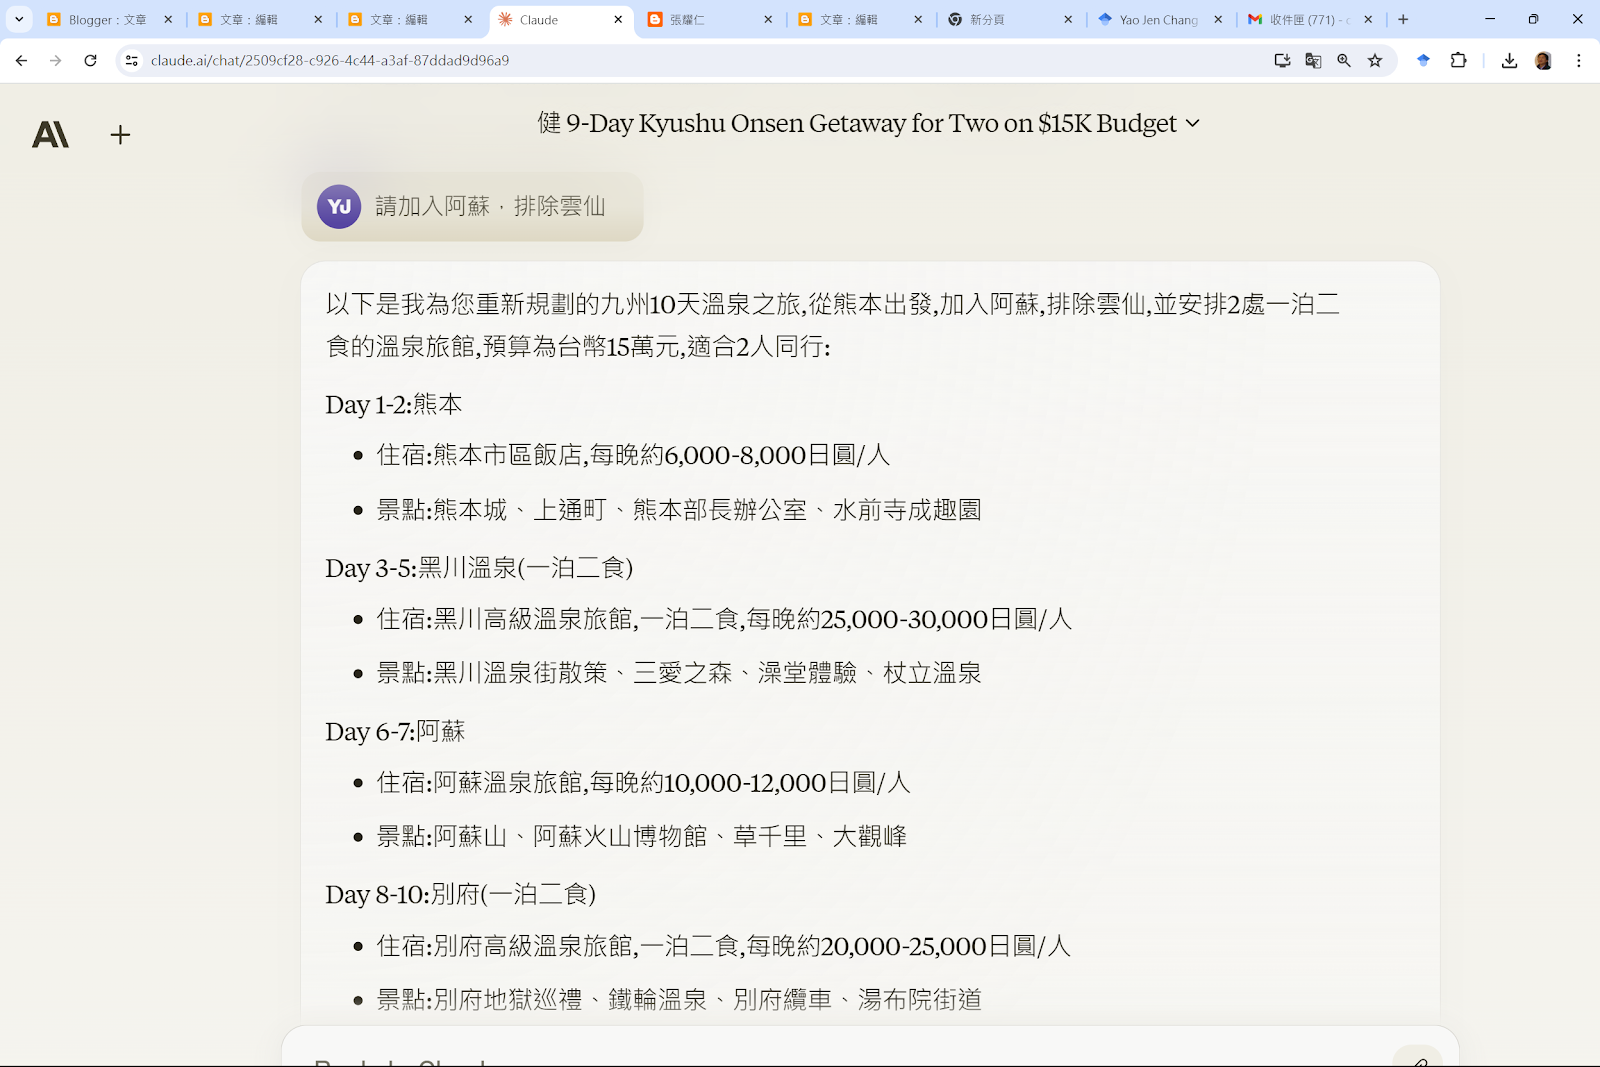This screenshot has width=1600, height=1067.
Task: Click the YJ user avatar
Action: (339, 207)
